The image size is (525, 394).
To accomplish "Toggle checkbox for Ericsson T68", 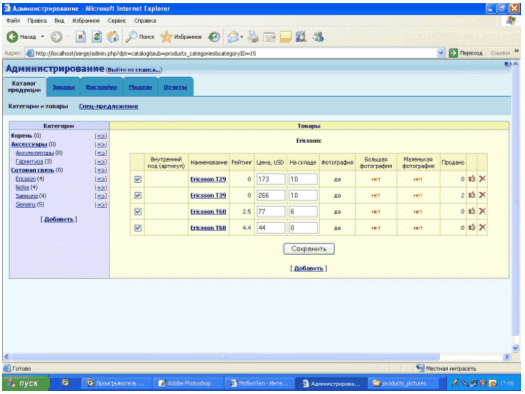I will point(138,228).
